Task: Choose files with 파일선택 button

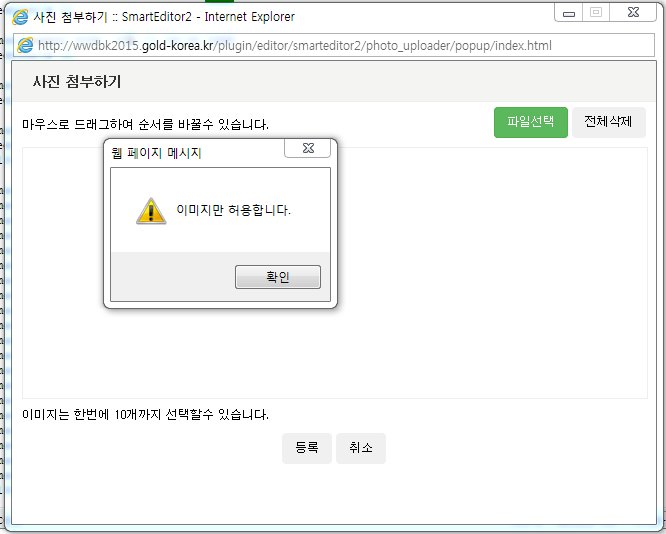Action: [531, 122]
